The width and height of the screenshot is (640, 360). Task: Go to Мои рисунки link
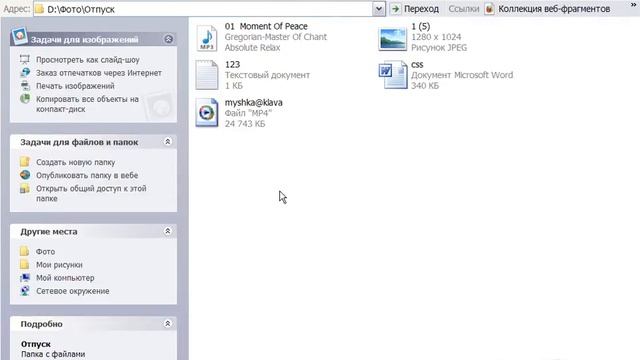pos(59,264)
